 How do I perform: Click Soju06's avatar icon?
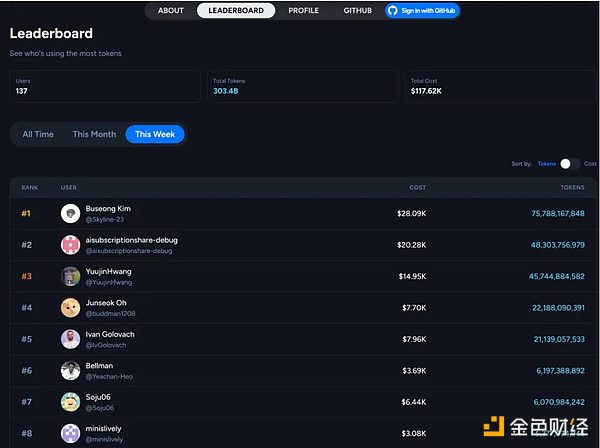point(70,402)
